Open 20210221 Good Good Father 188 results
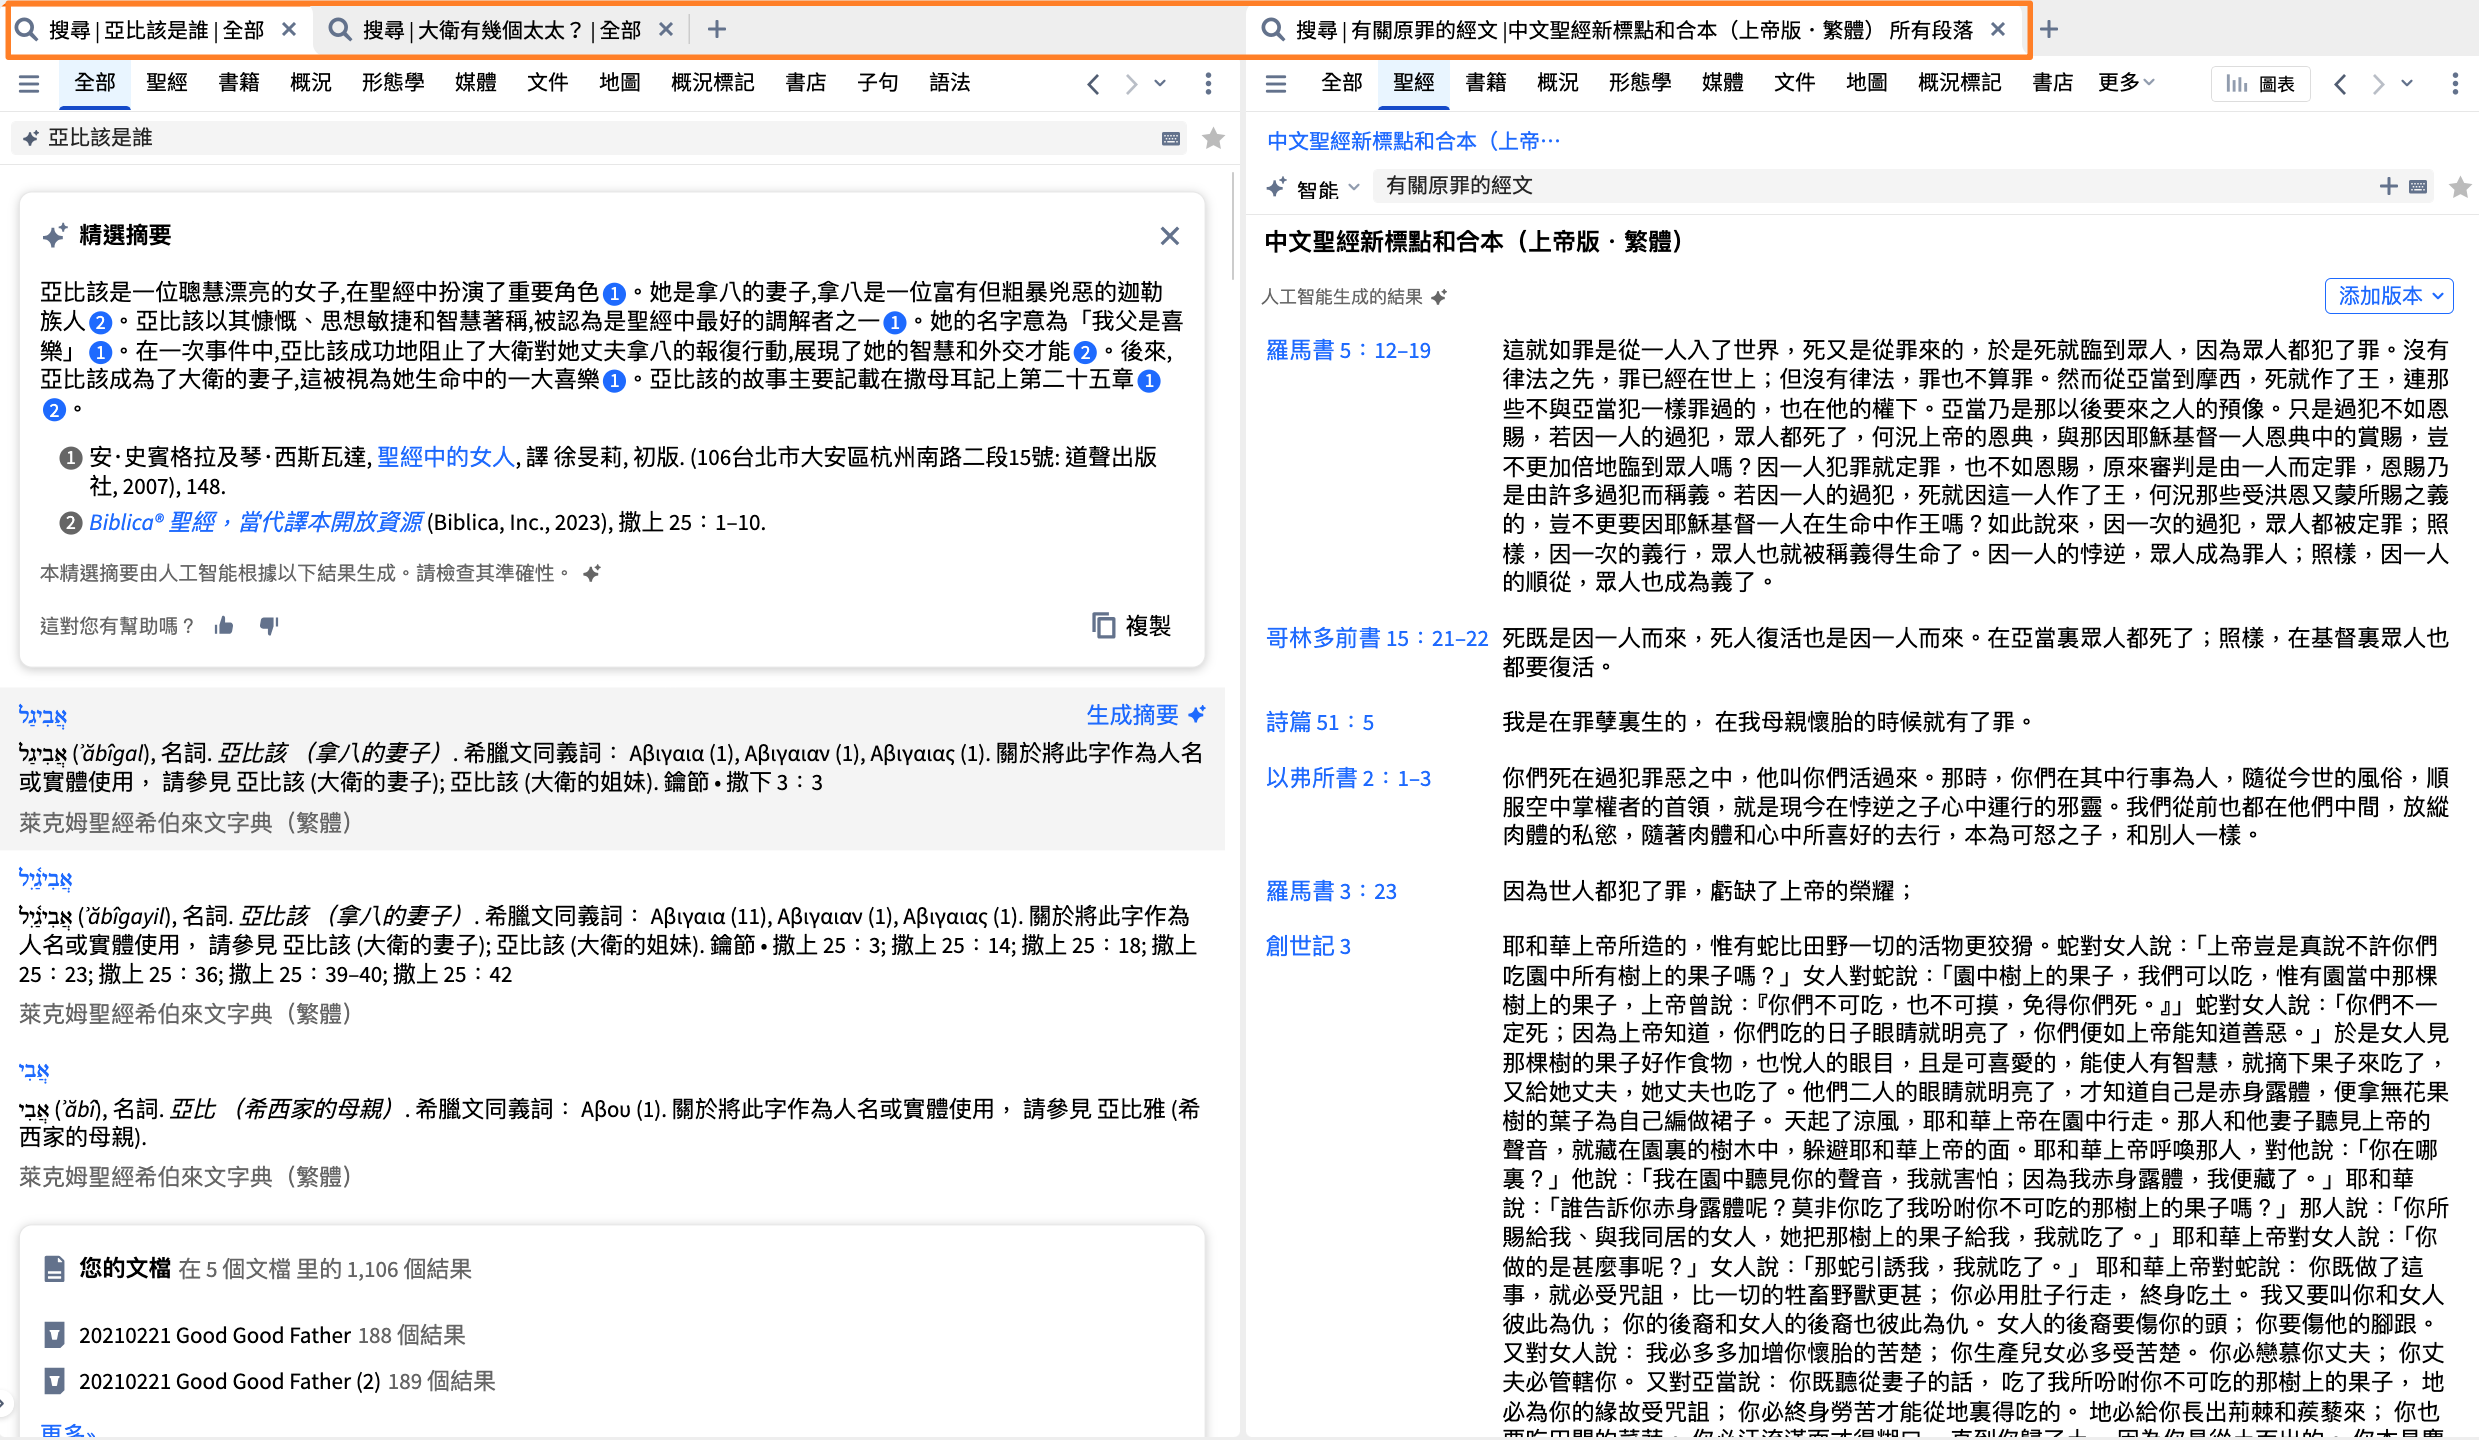Viewport: 2479px width, 1440px height. tap(272, 1335)
